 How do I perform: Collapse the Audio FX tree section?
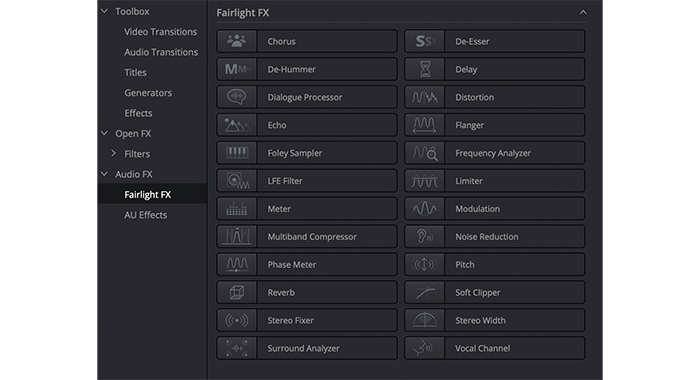[104, 174]
